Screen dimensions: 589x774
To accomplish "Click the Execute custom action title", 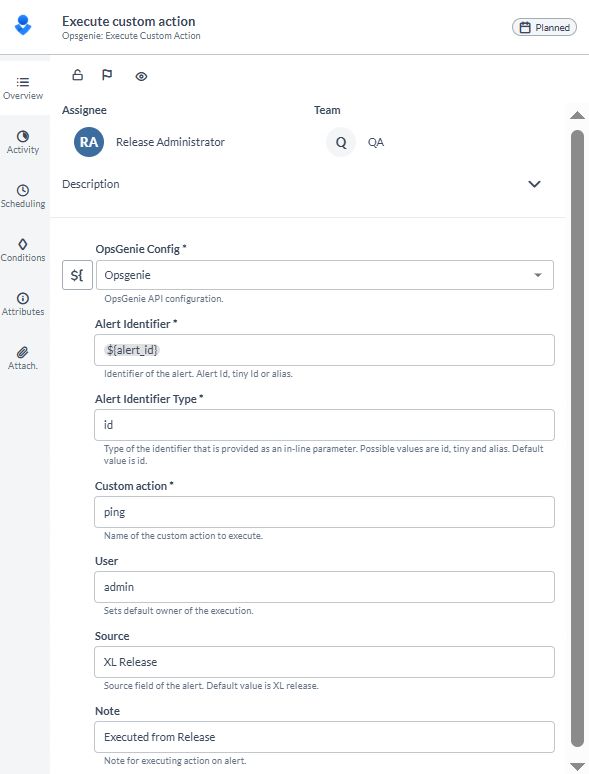I will point(128,21).
